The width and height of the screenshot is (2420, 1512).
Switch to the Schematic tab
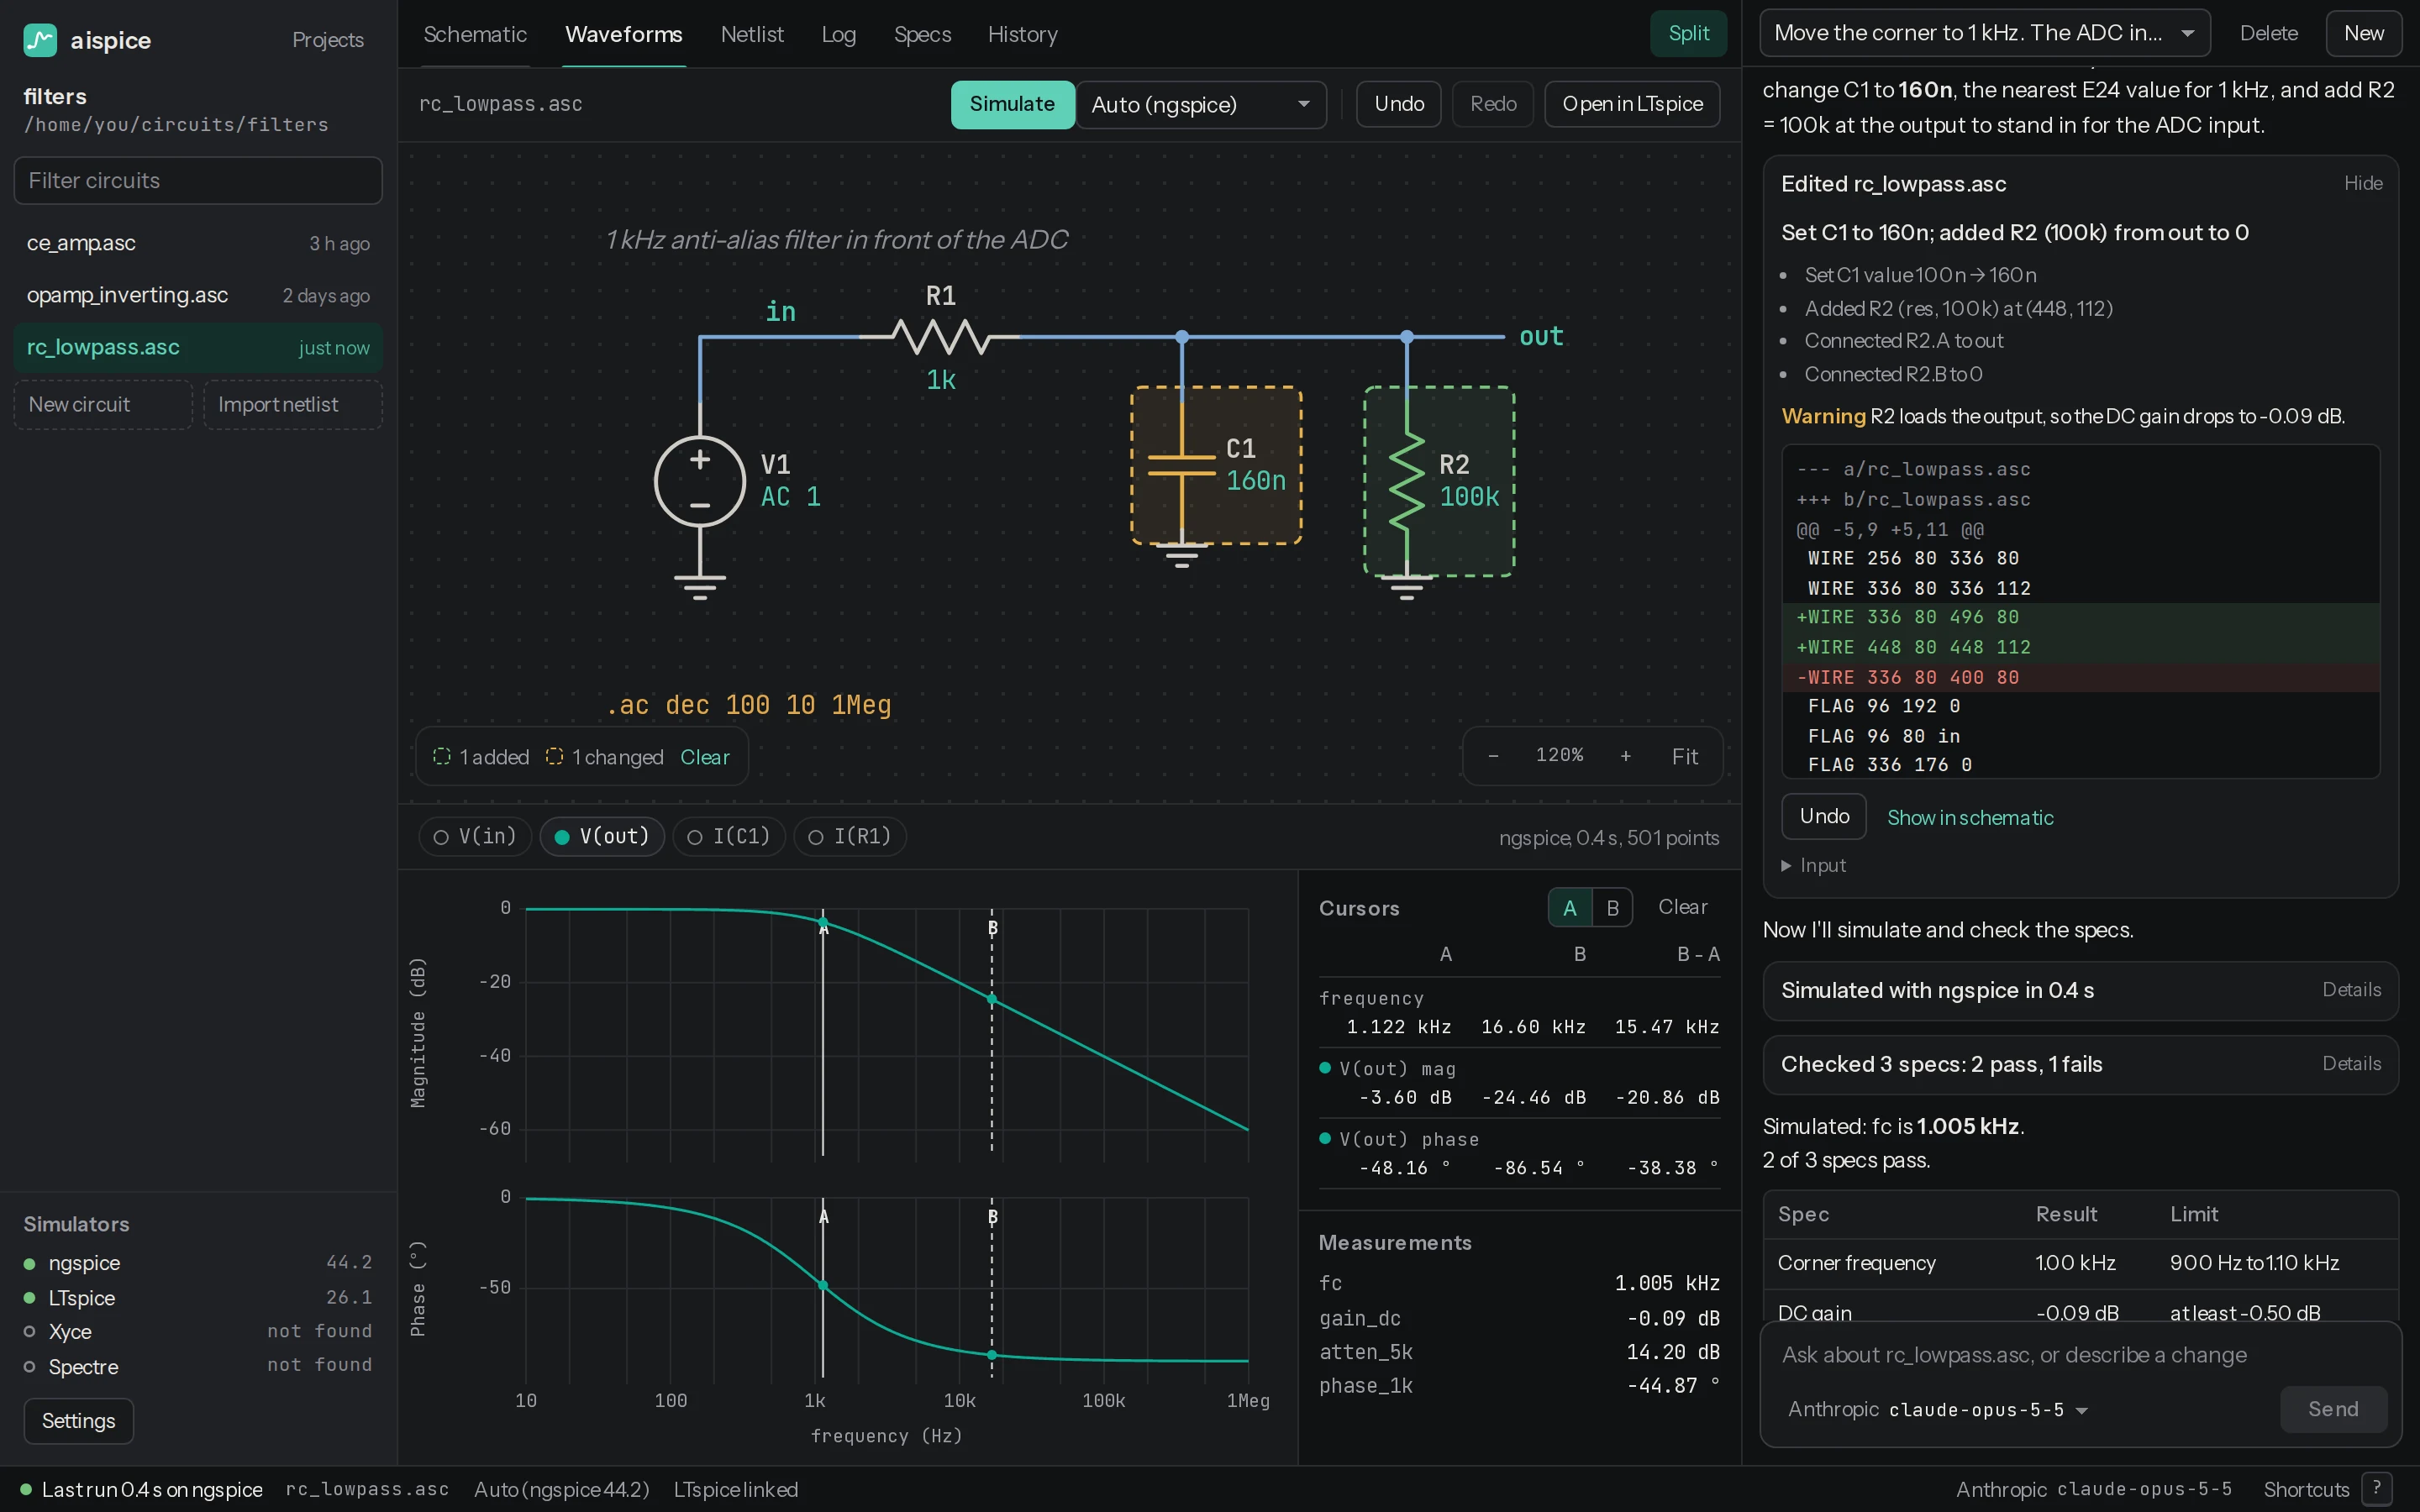475,34
